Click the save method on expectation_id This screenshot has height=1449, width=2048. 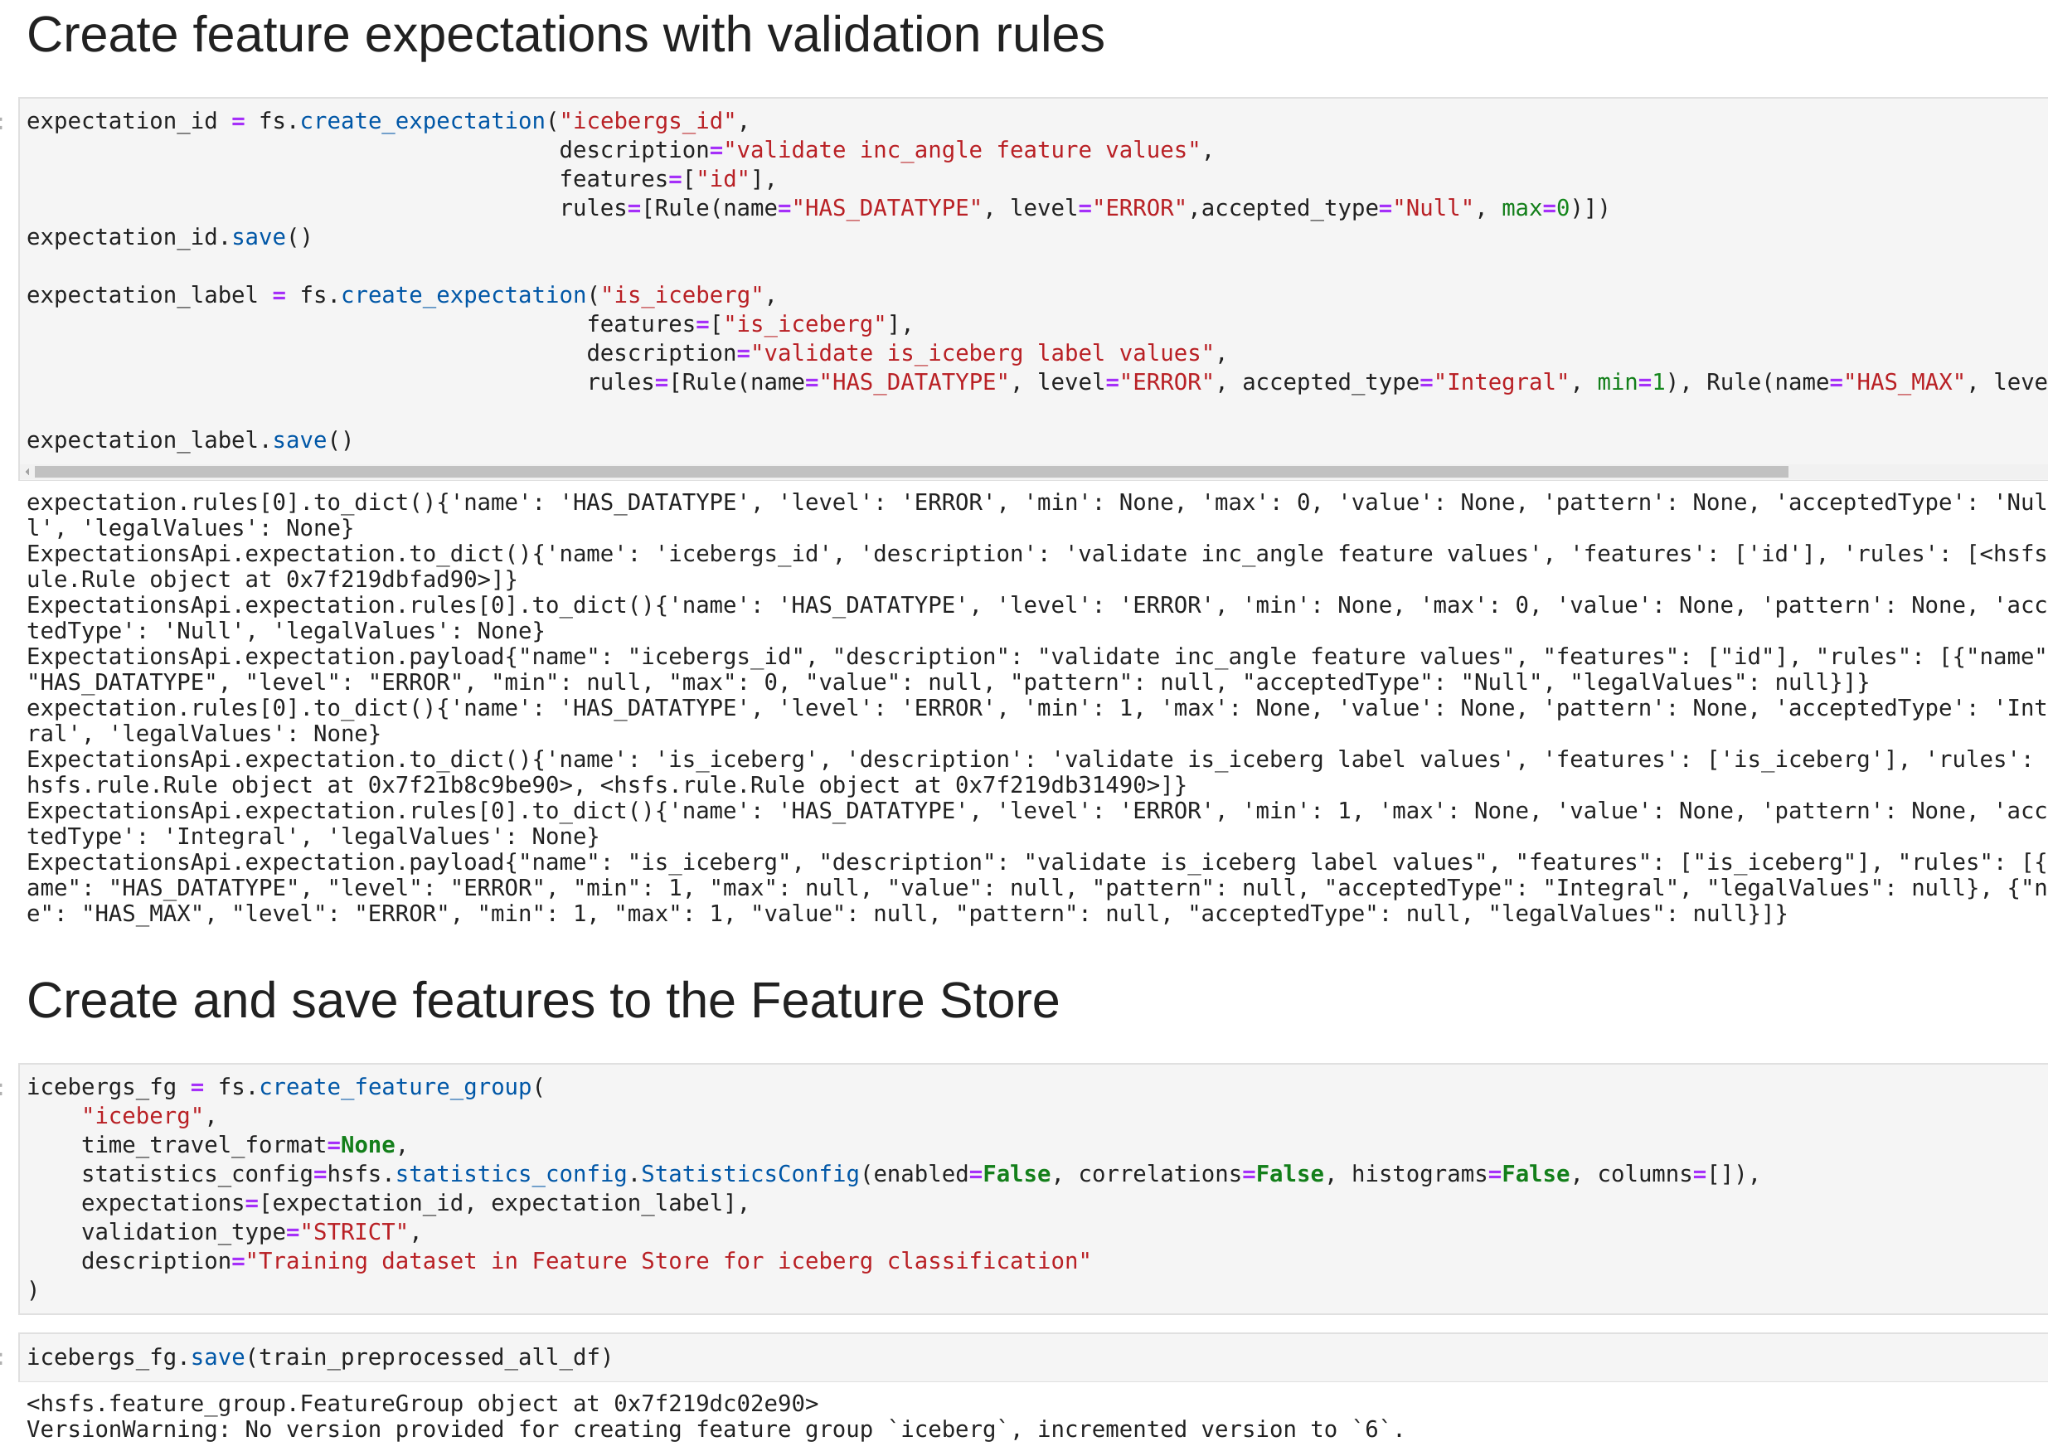click(x=258, y=236)
